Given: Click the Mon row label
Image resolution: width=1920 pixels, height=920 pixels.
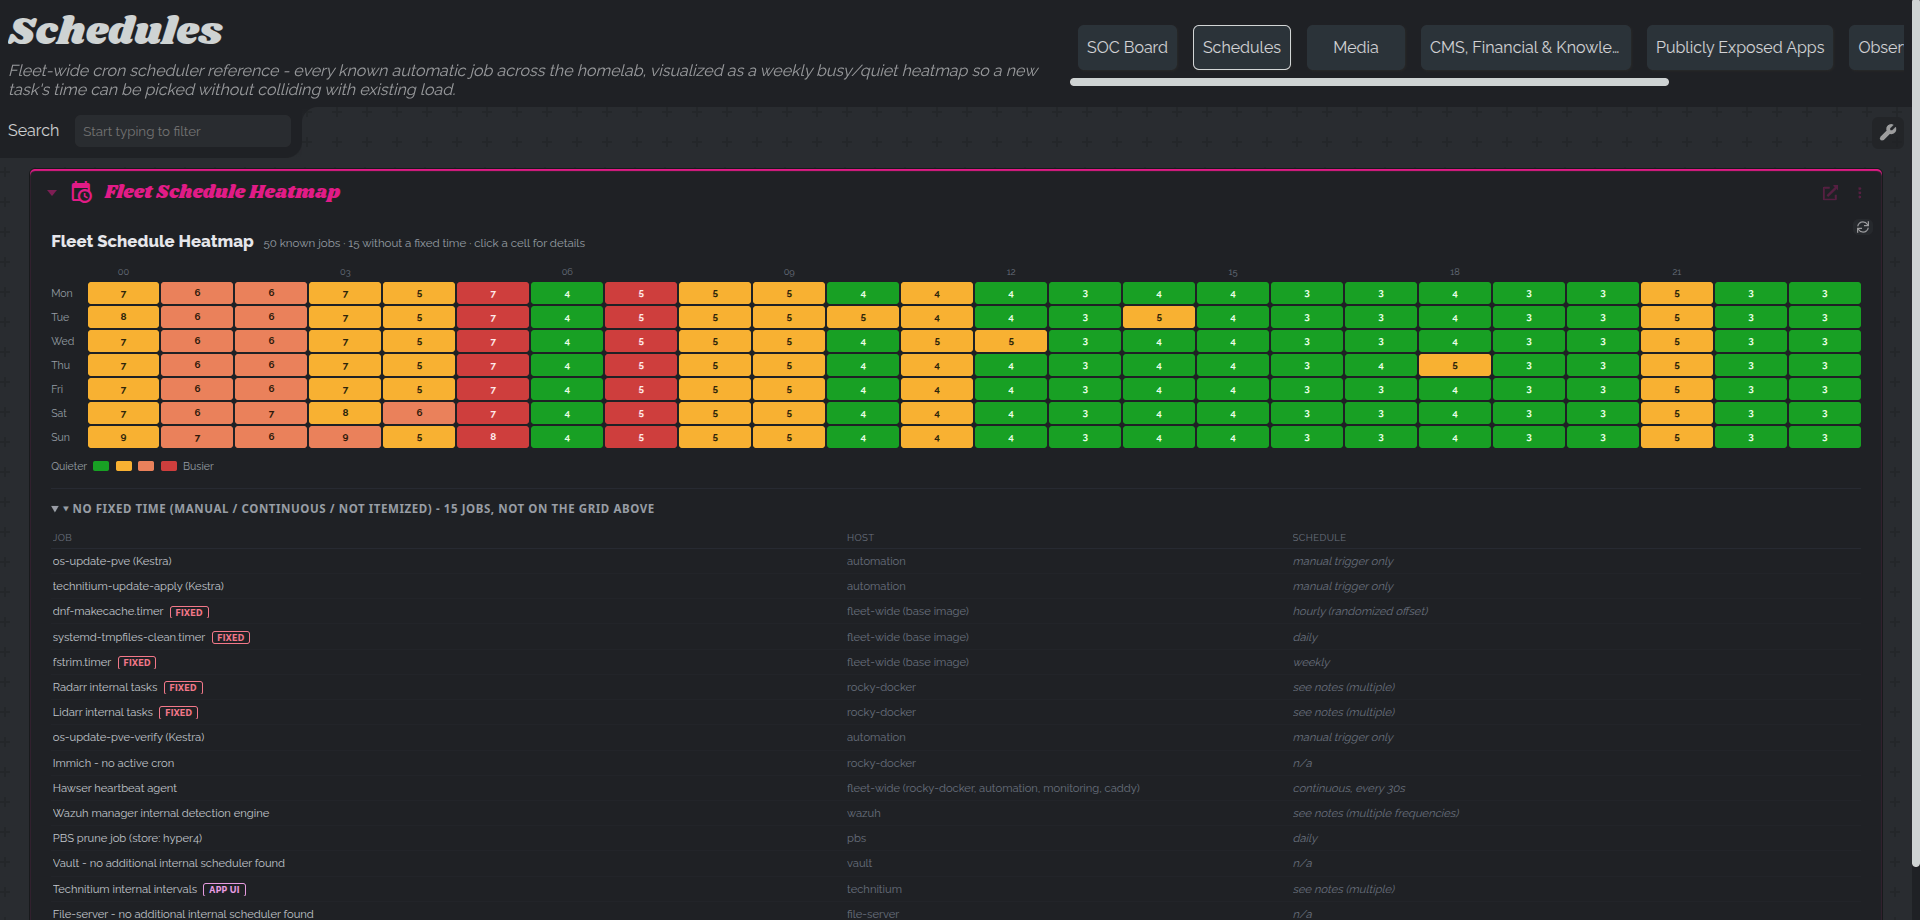Looking at the screenshot, I should 62,294.
